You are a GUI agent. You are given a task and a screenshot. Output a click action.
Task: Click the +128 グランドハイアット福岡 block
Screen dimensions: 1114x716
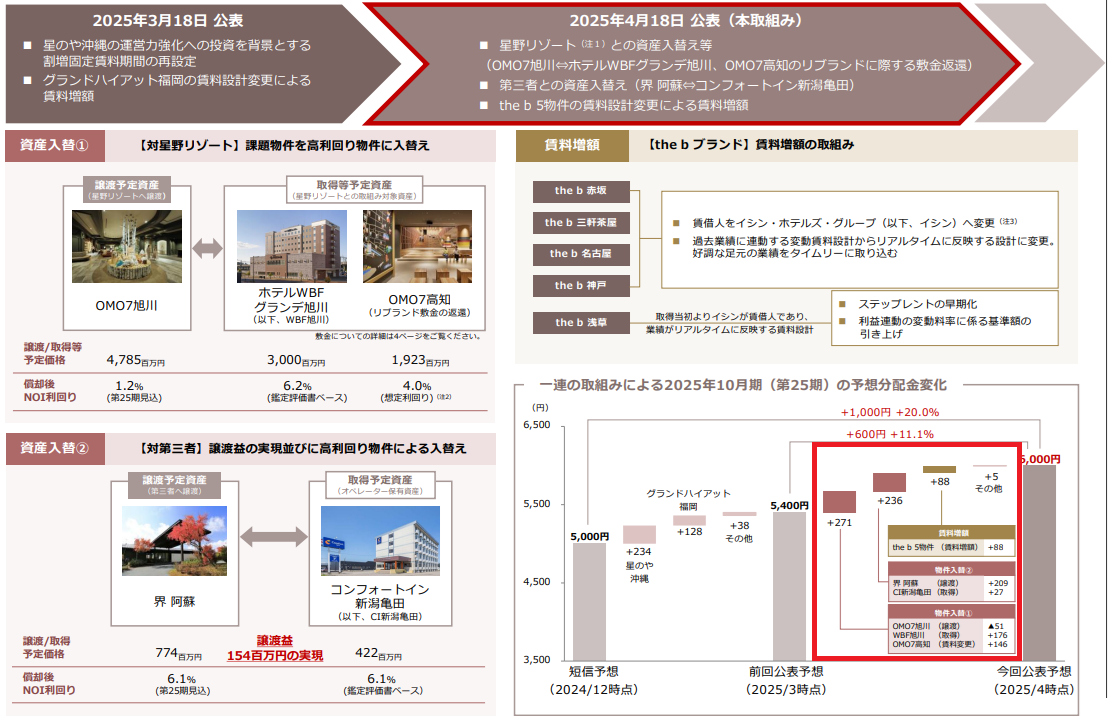click(x=689, y=521)
